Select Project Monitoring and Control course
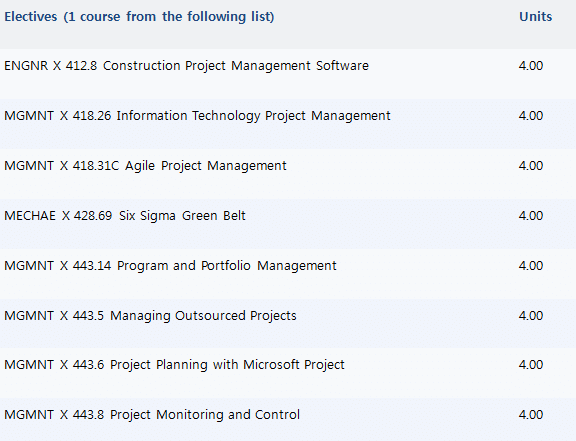 [152, 415]
